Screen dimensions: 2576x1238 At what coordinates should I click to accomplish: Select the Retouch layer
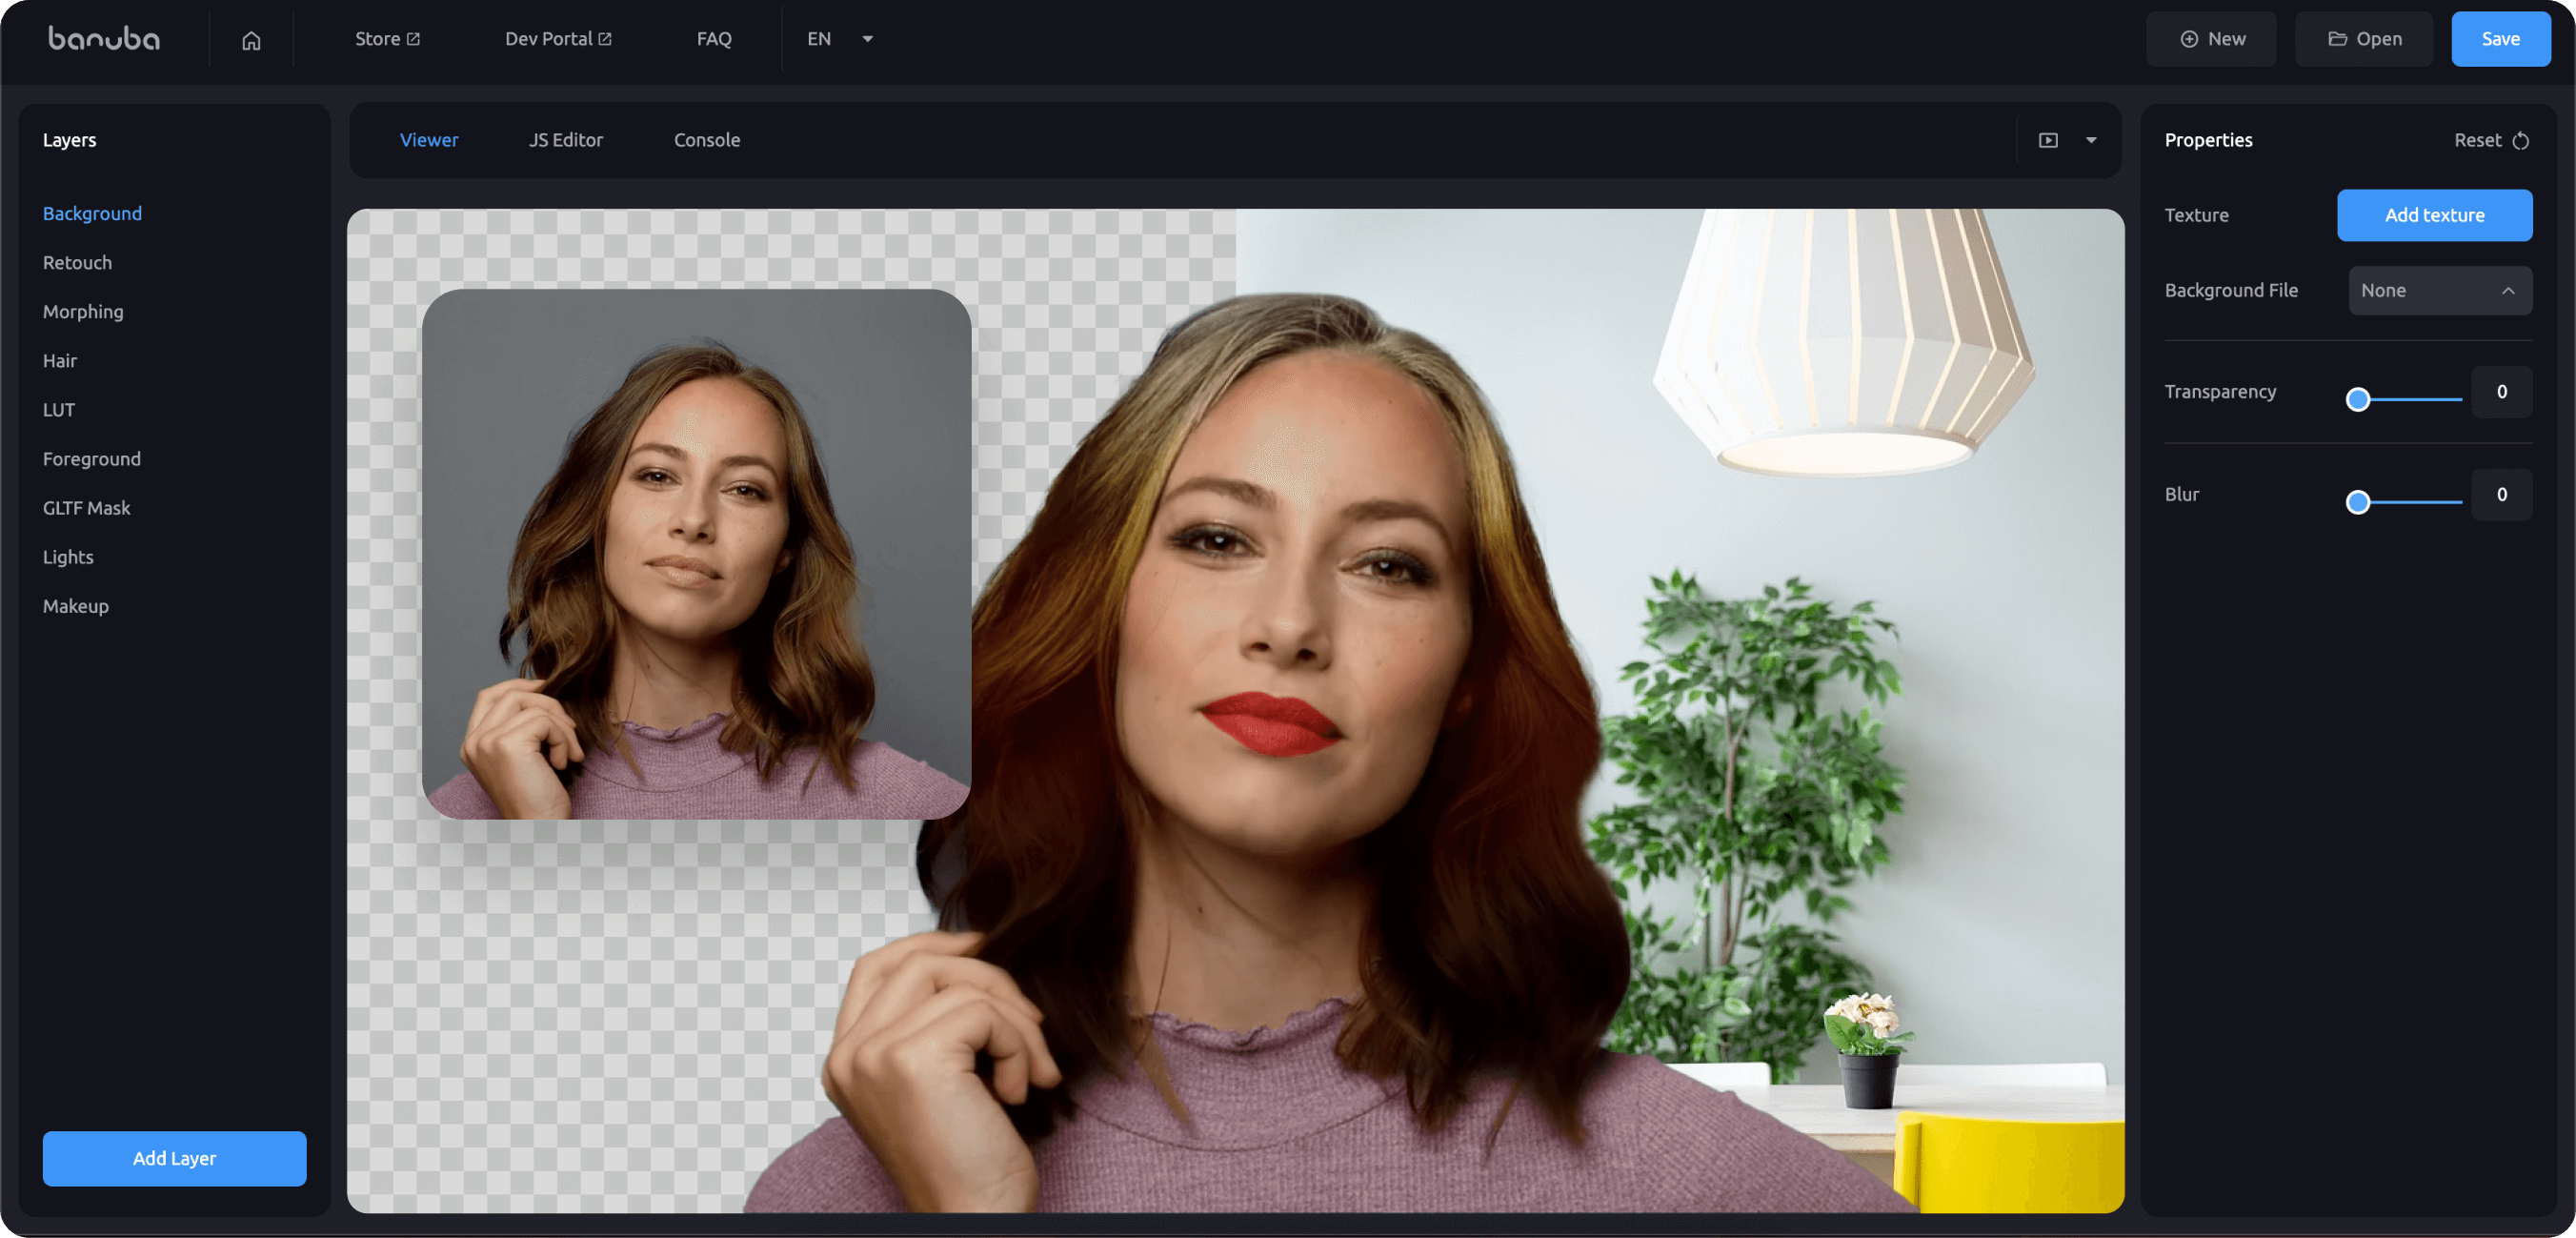pyautogui.click(x=77, y=261)
